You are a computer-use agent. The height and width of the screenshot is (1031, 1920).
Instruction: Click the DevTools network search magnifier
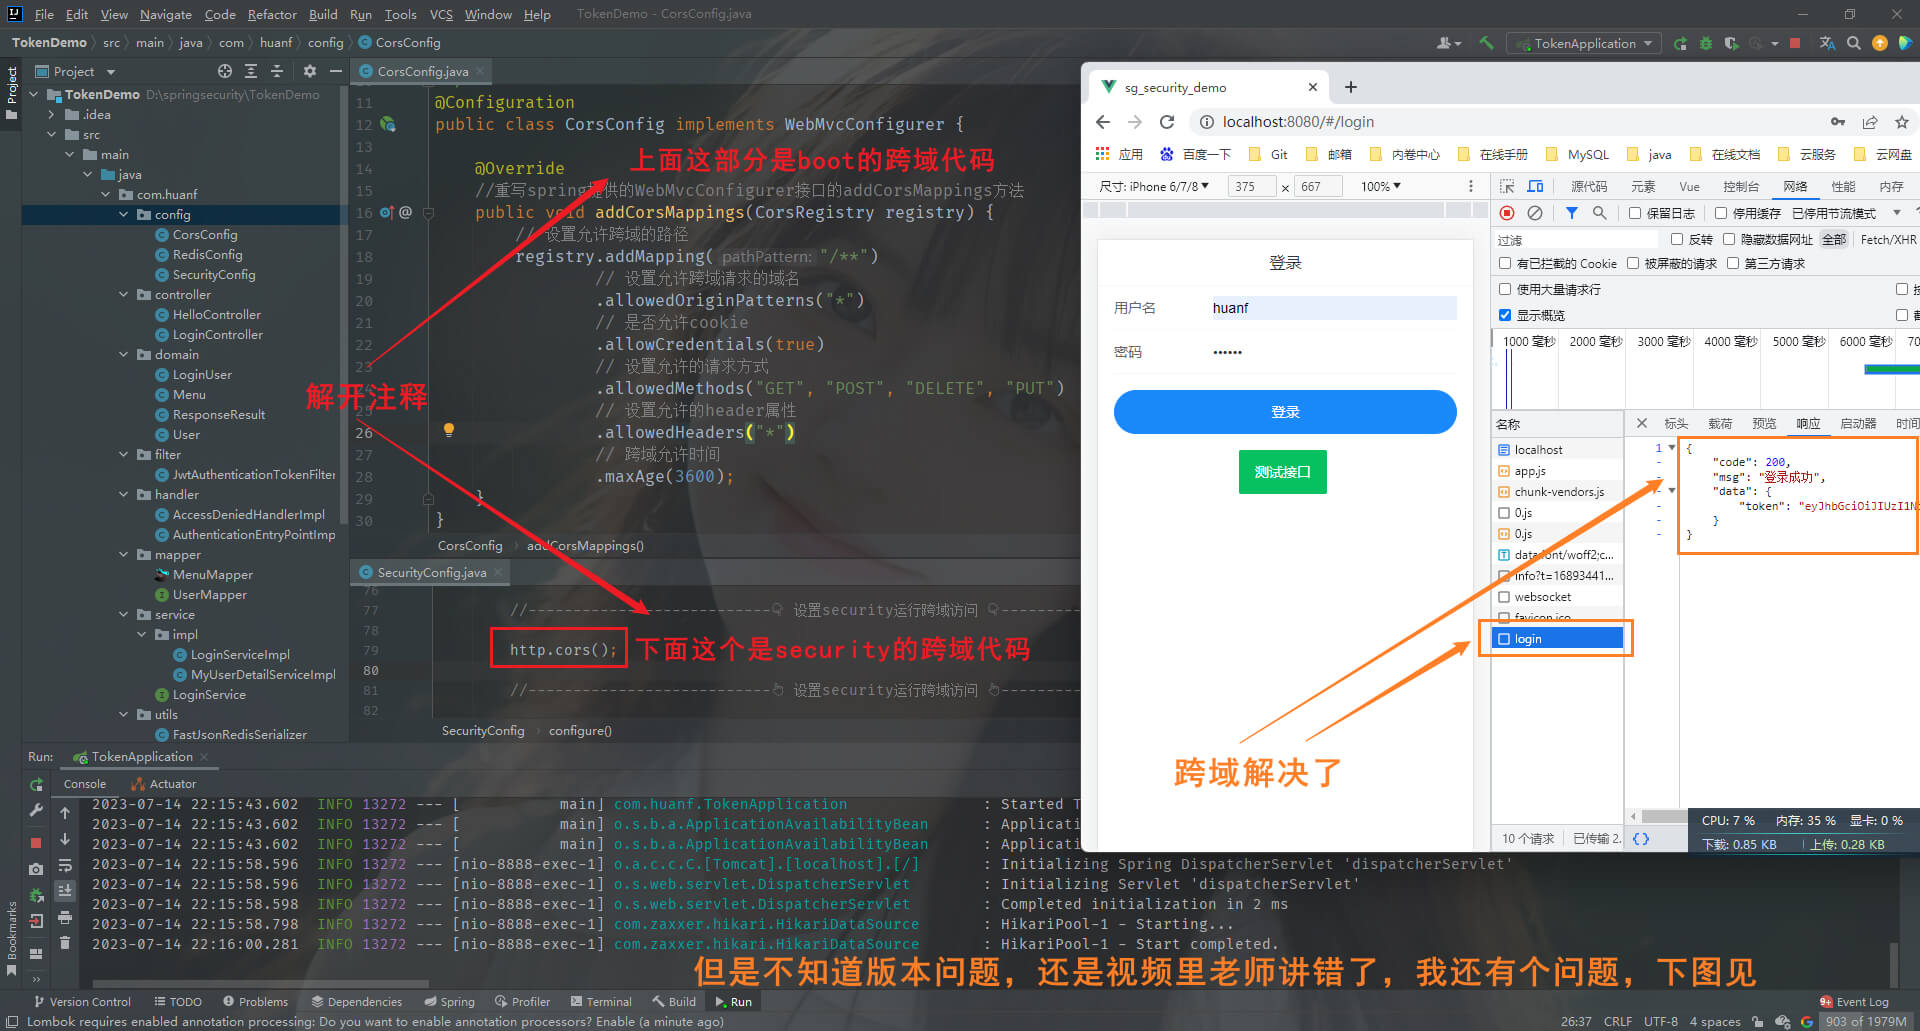1600,213
